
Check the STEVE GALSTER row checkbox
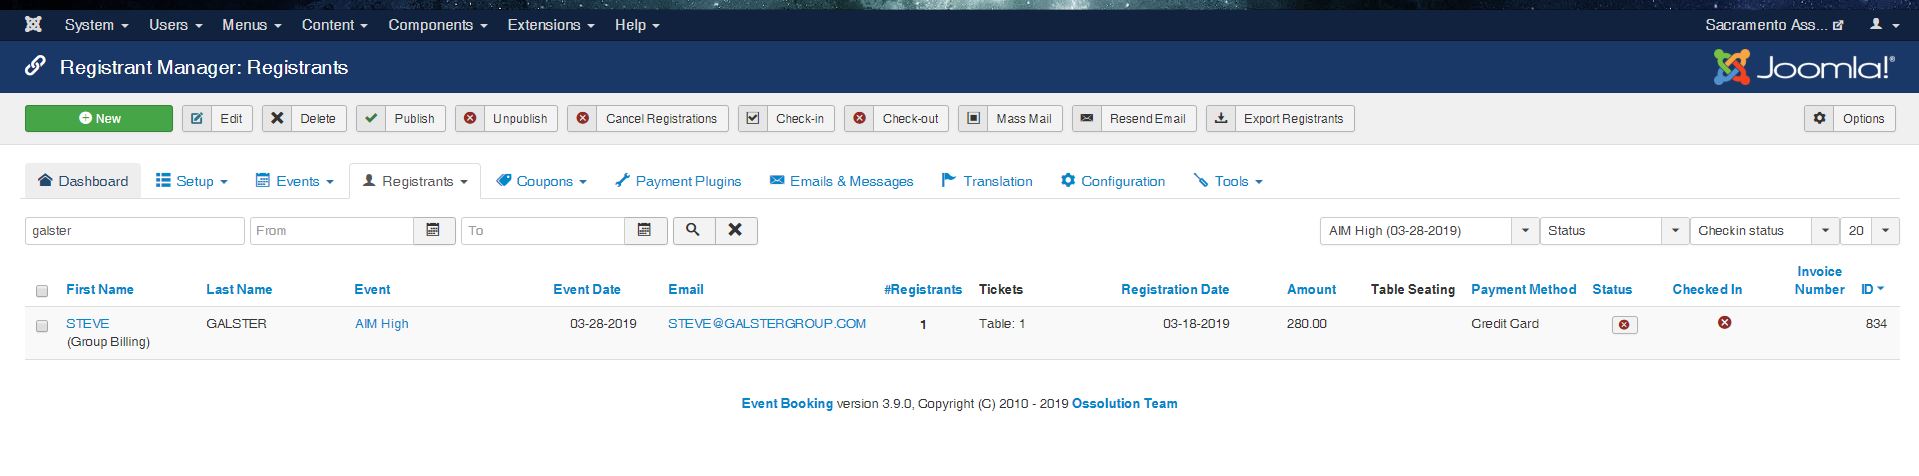42,326
